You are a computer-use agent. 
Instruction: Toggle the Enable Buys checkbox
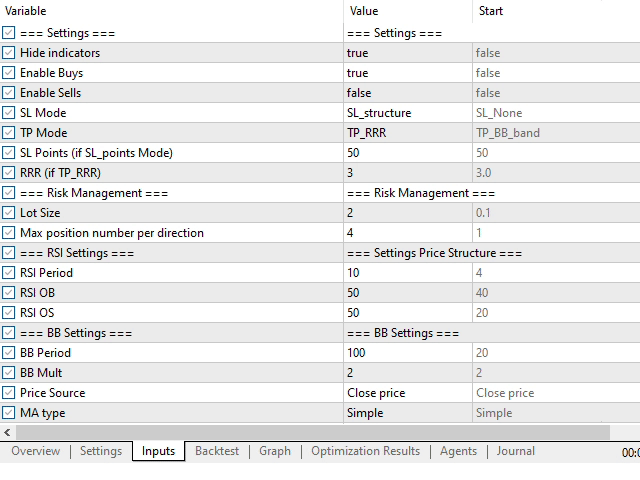9,73
